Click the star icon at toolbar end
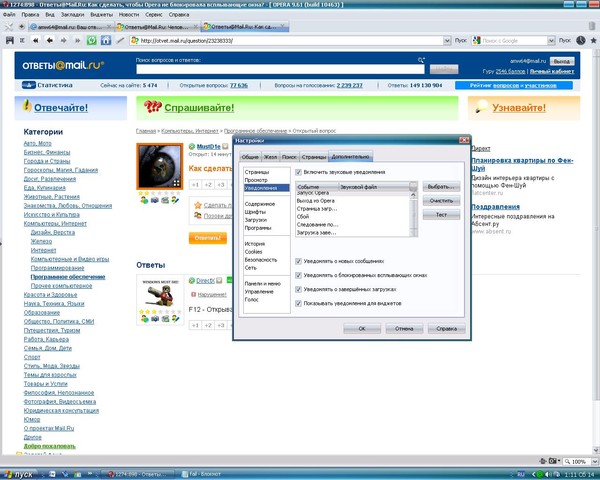Screen dimensions: 600x480 tap(593, 40)
